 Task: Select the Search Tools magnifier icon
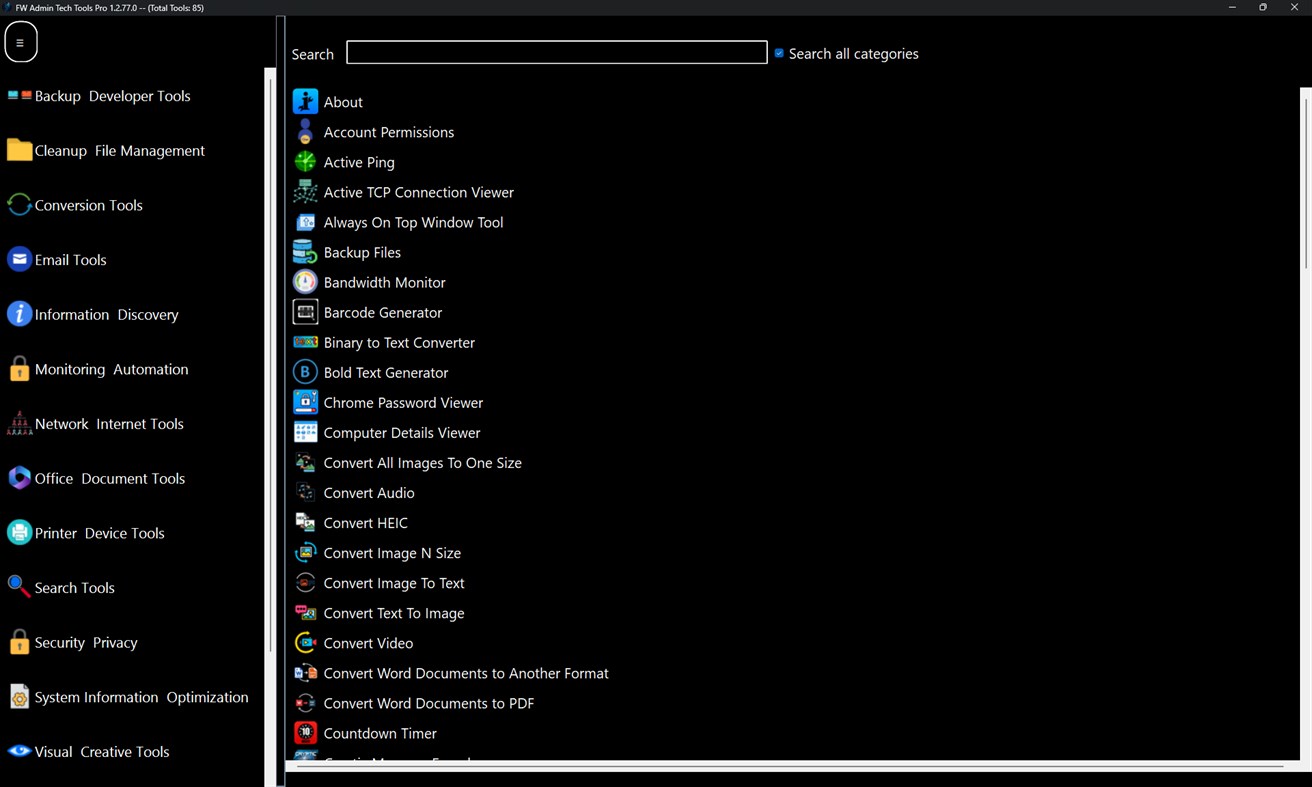tap(19, 587)
